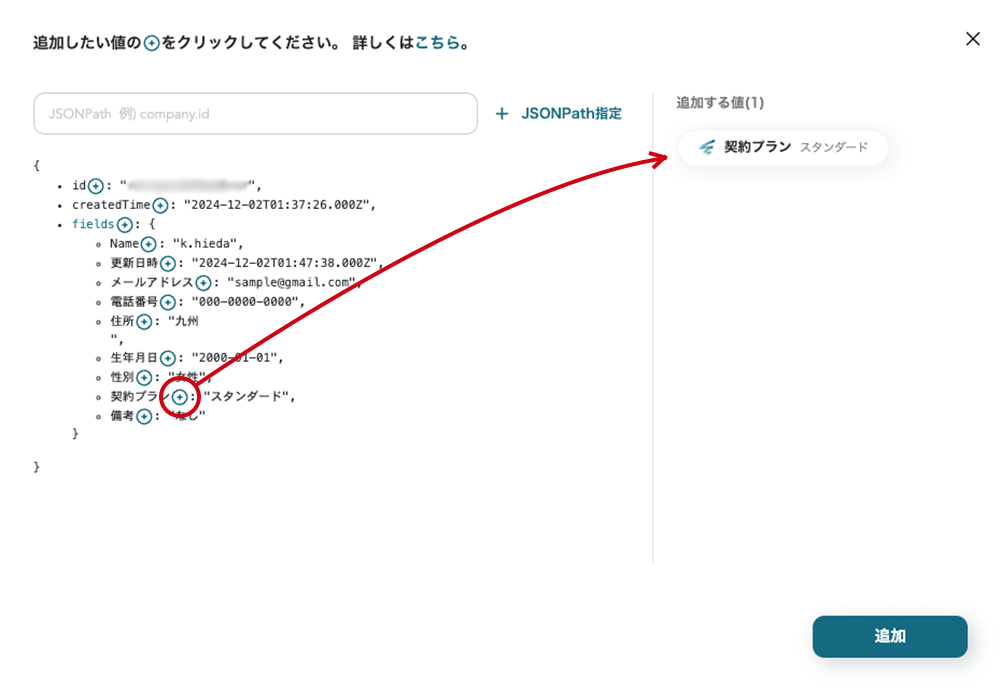Click the plus icon next to 更新日時
Screen dimensions: 1000x690
168,263
